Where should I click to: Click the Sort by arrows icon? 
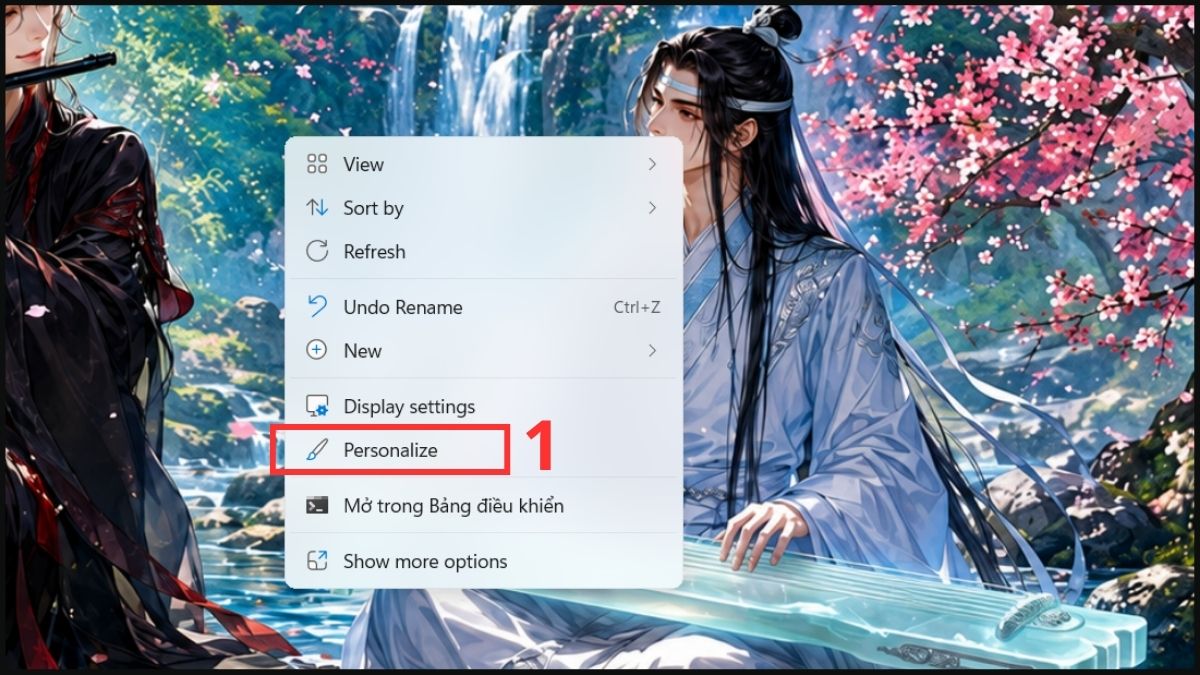click(x=317, y=208)
